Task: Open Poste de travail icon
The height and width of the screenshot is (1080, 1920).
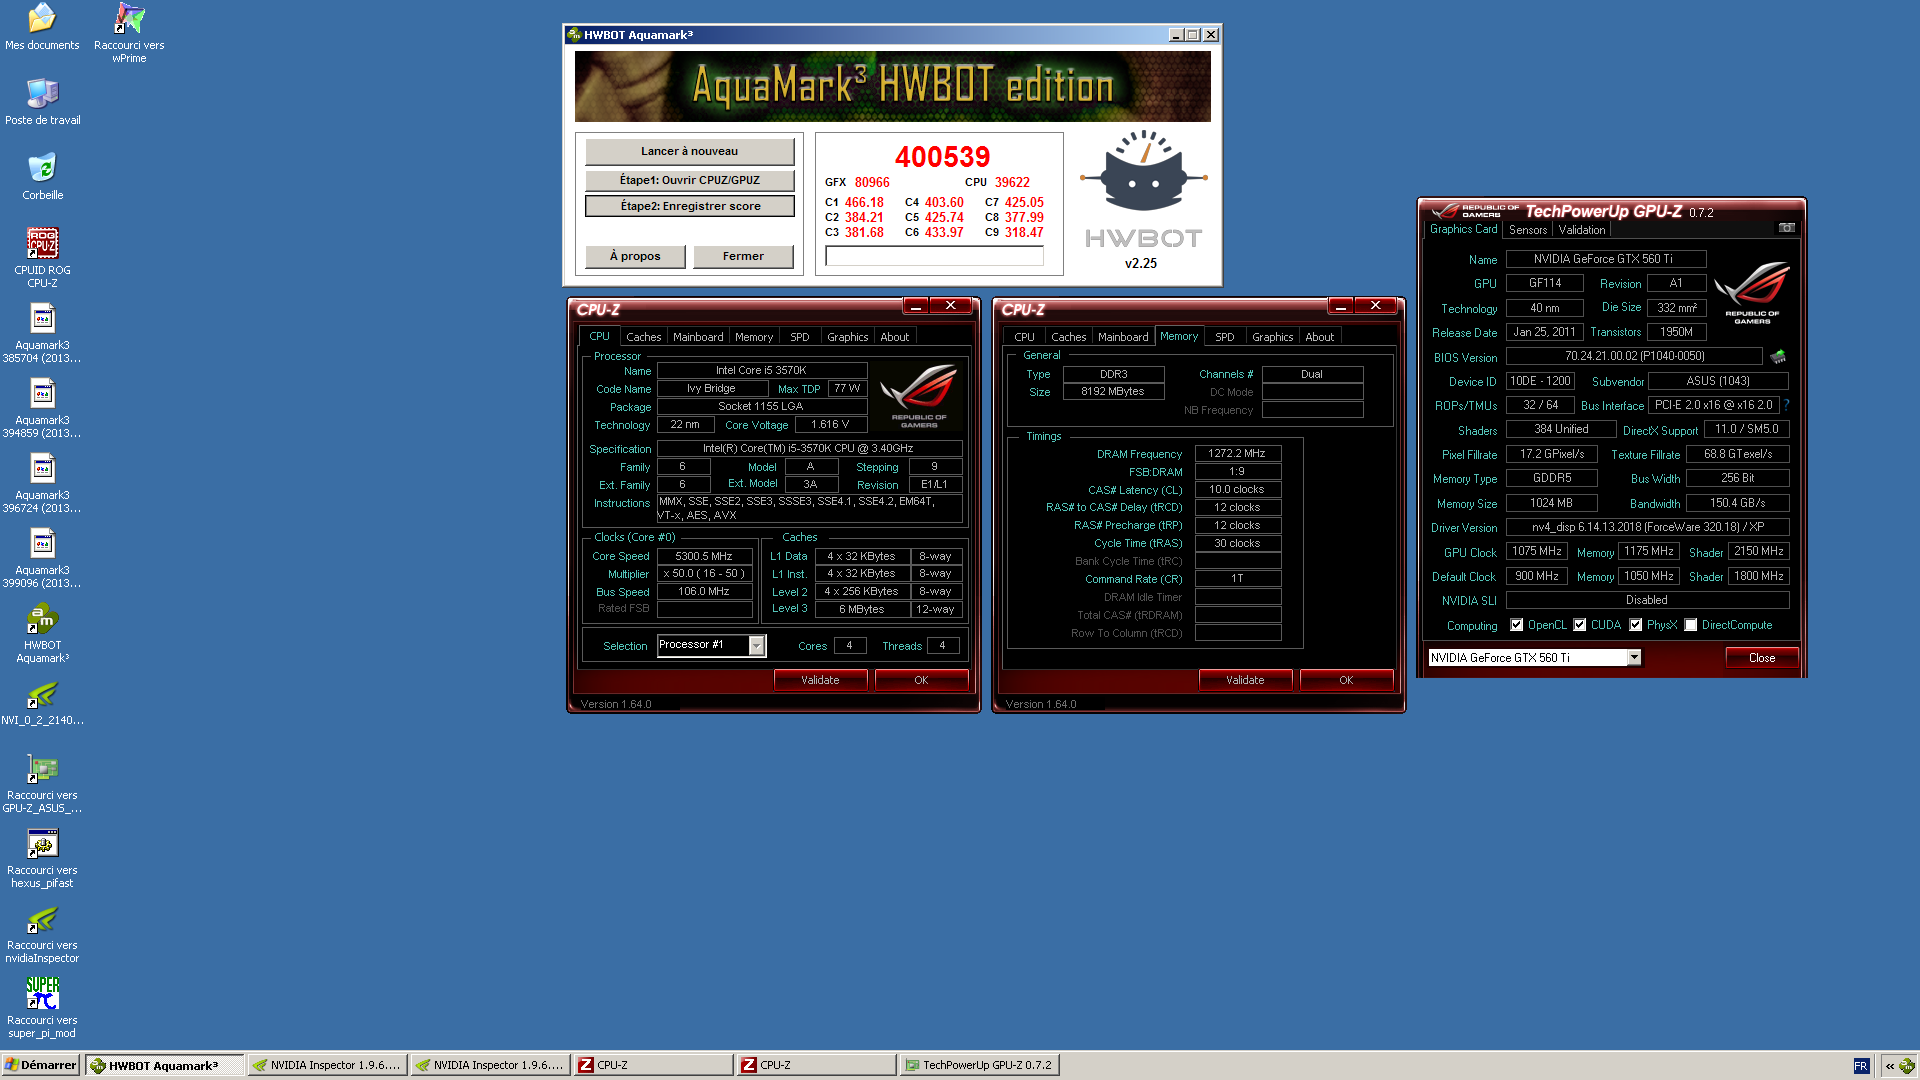Action: (x=42, y=102)
